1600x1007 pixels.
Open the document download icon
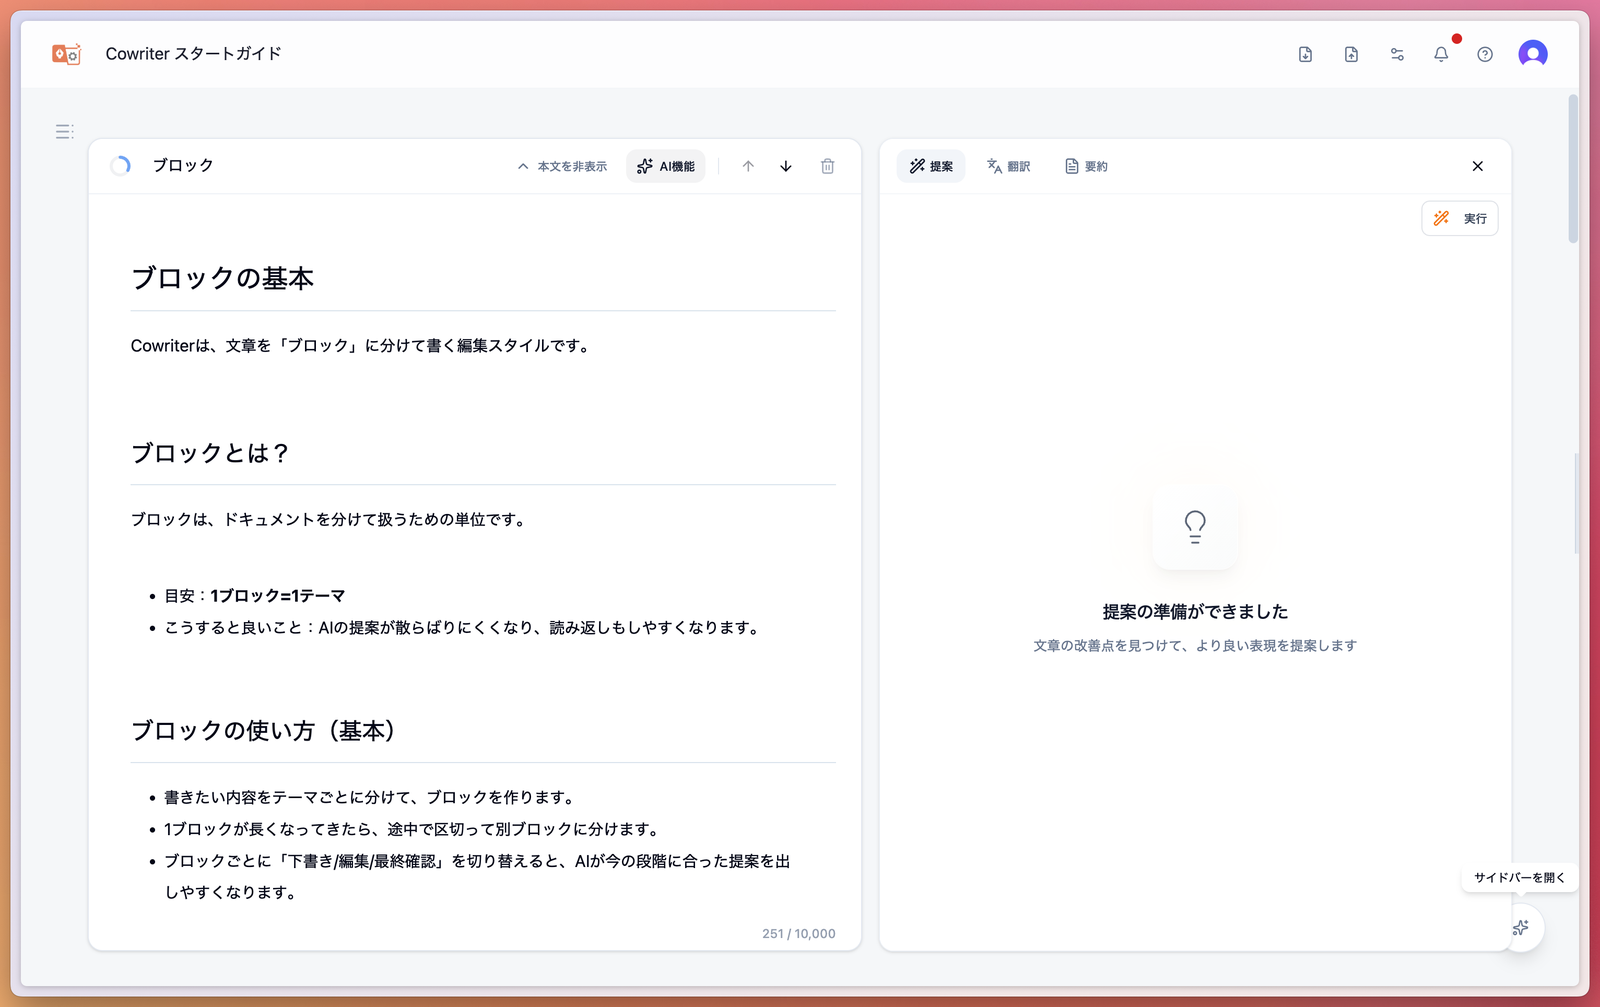coord(1305,54)
